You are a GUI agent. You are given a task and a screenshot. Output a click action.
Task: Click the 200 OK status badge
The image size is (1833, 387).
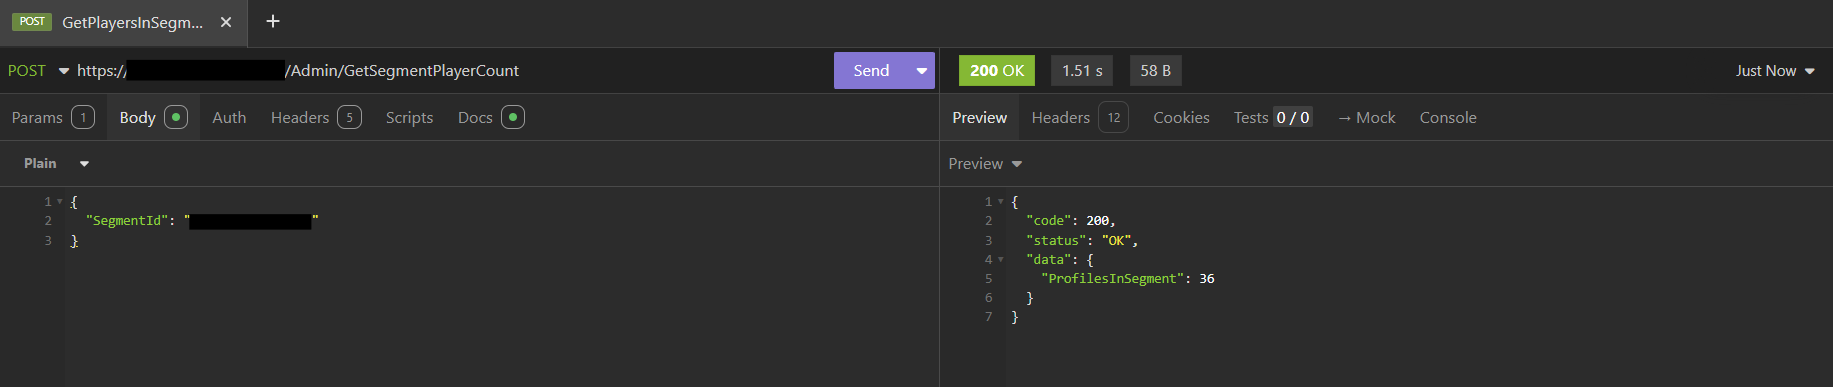click(997, 71)
